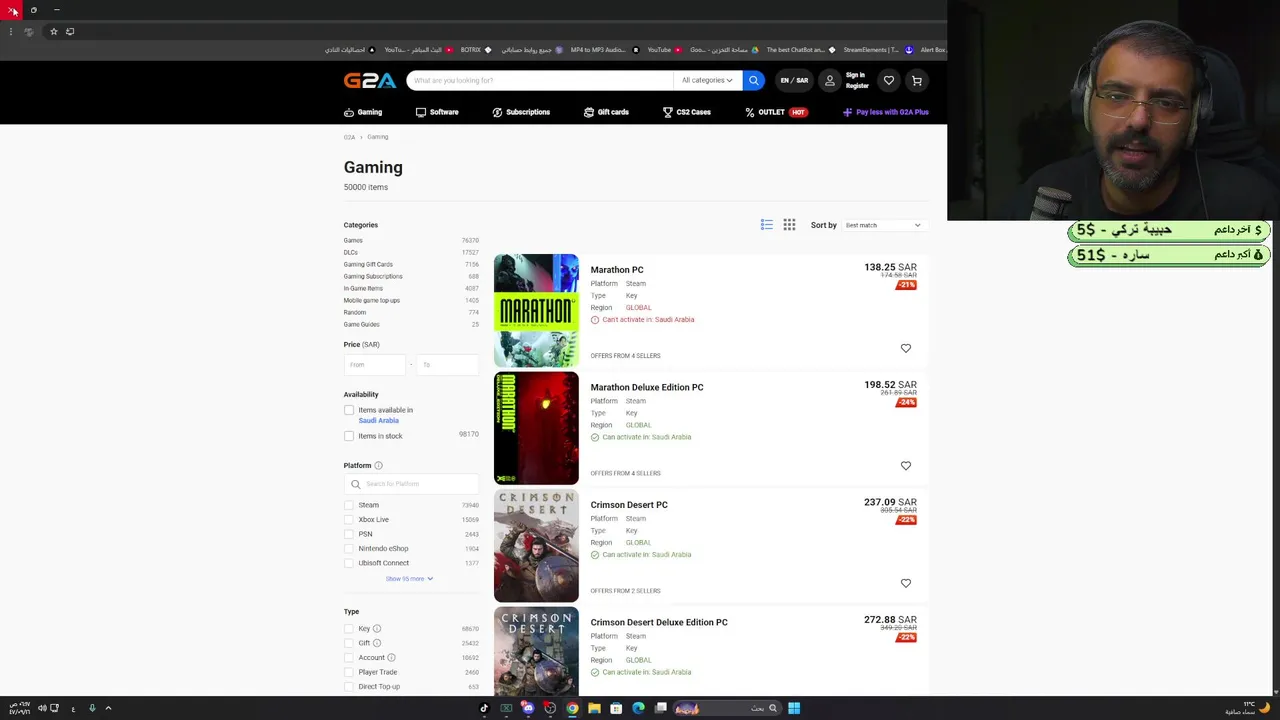Filter by Gaming Gift Cards category
The height and width of the screenshot is (720, 1280).
coord(368,264)
